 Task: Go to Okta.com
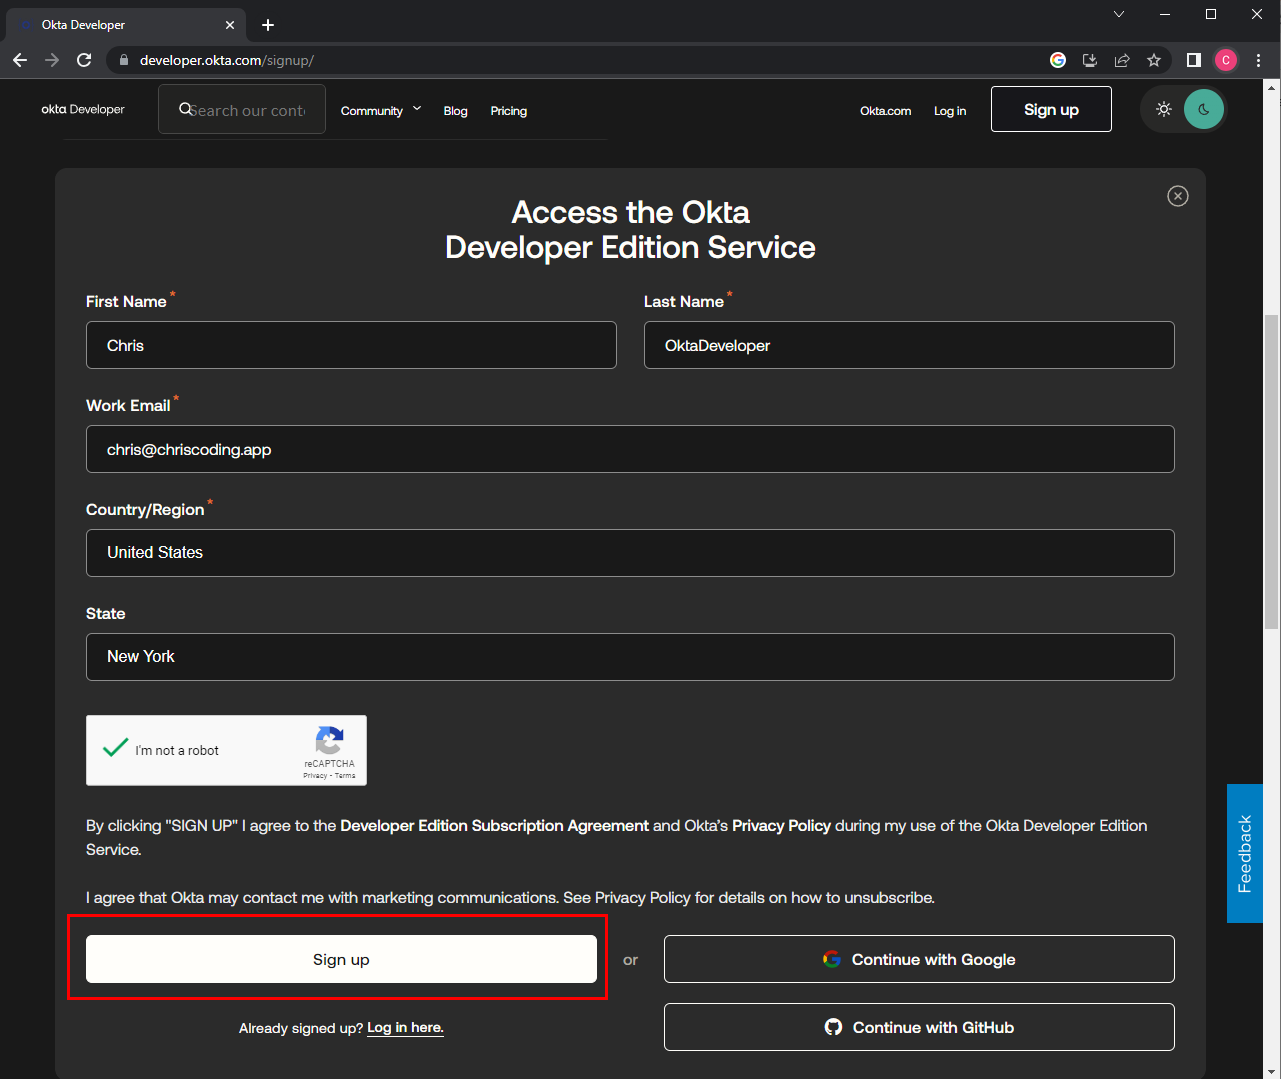885,111
